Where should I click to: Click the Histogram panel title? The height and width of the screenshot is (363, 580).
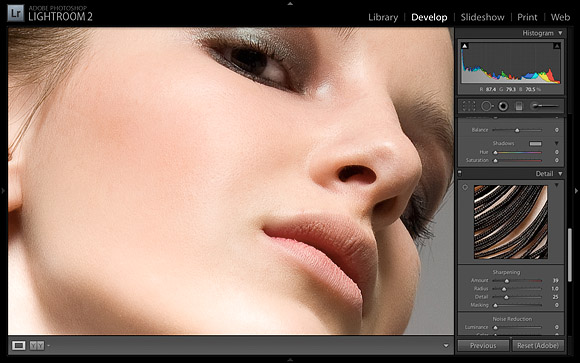click(x=538, y=33)
